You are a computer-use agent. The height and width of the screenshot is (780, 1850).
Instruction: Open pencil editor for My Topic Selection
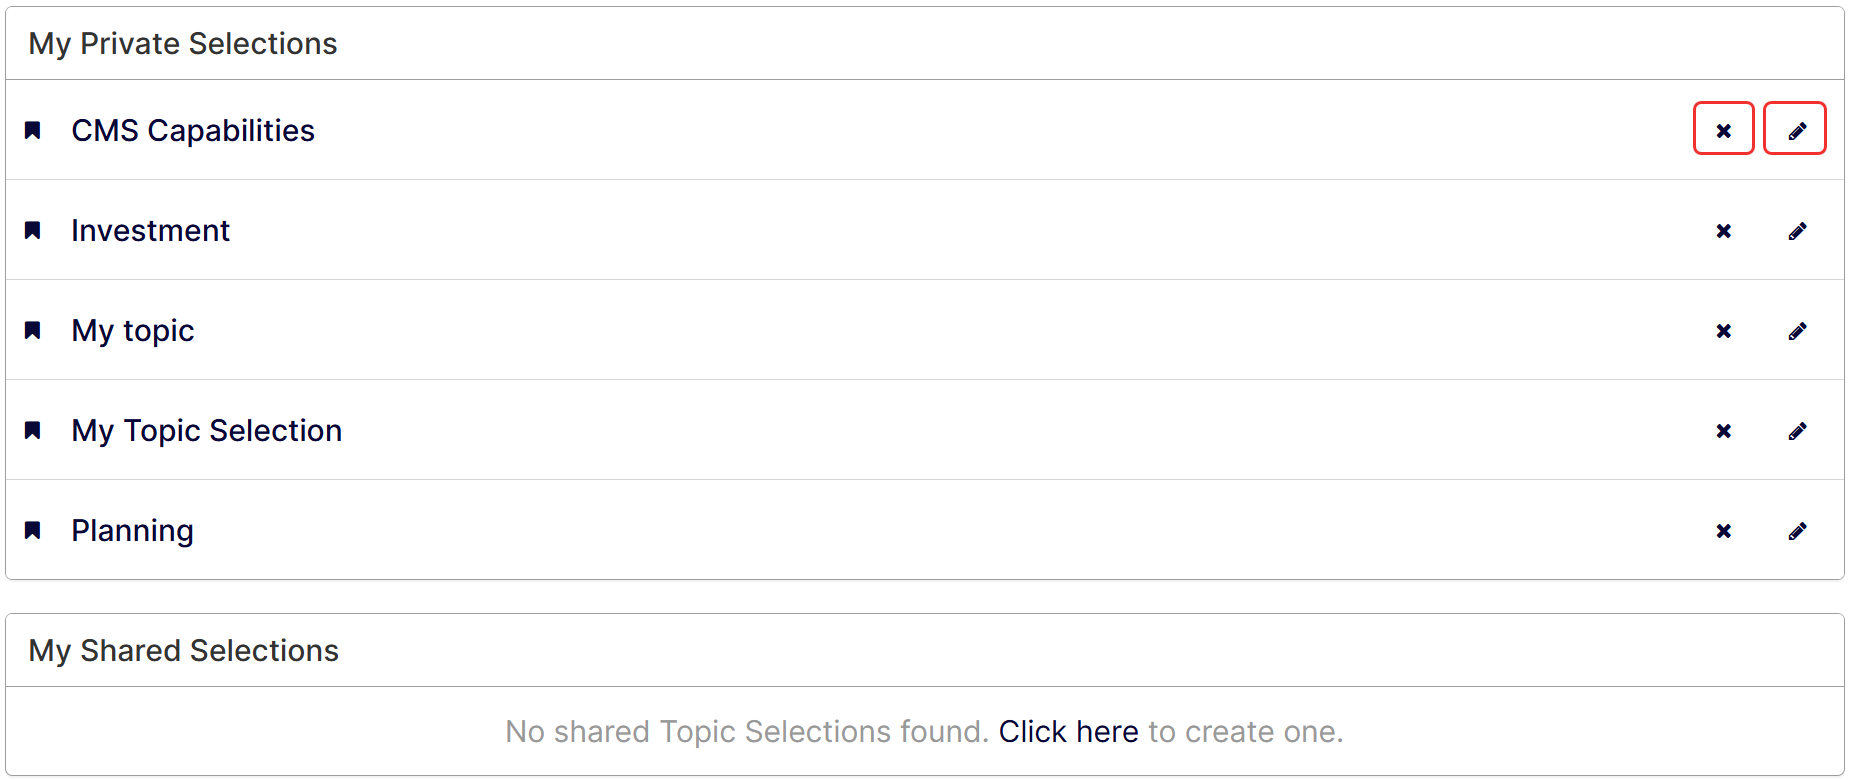coord(1797,431)
